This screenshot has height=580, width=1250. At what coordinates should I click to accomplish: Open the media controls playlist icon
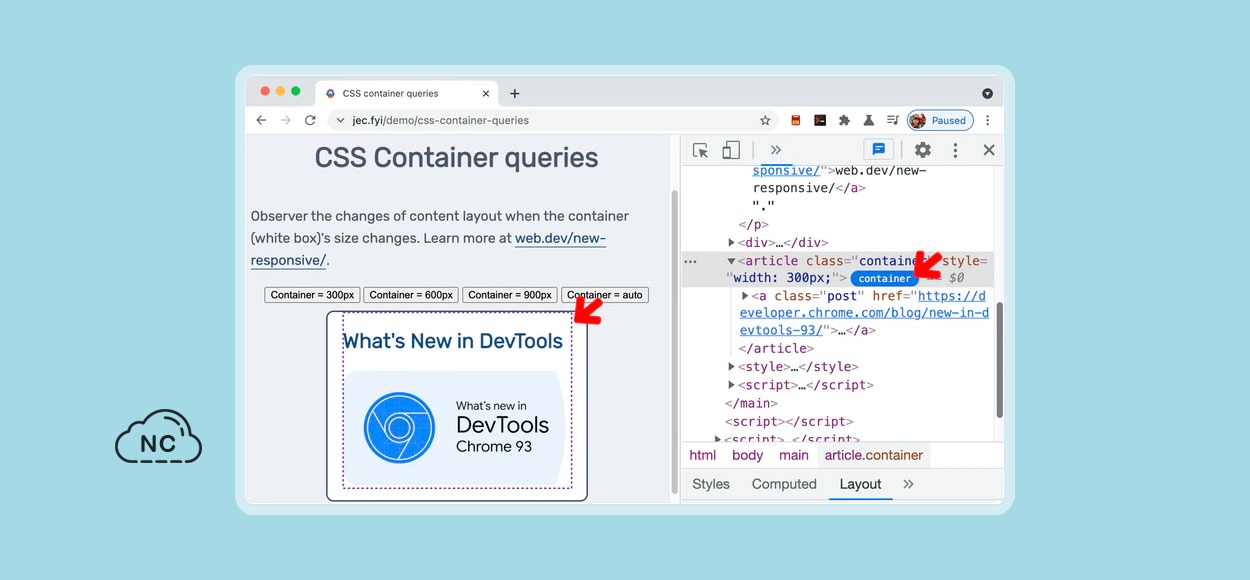pyautogui.click(x=892, y=120)
